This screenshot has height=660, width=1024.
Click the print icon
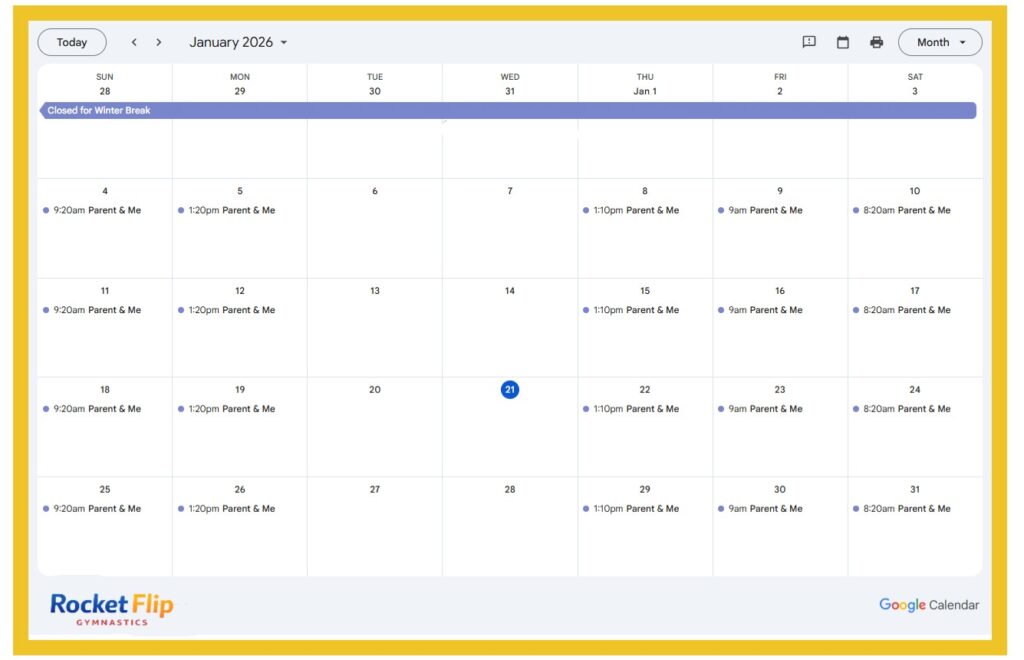pos(877,42)
